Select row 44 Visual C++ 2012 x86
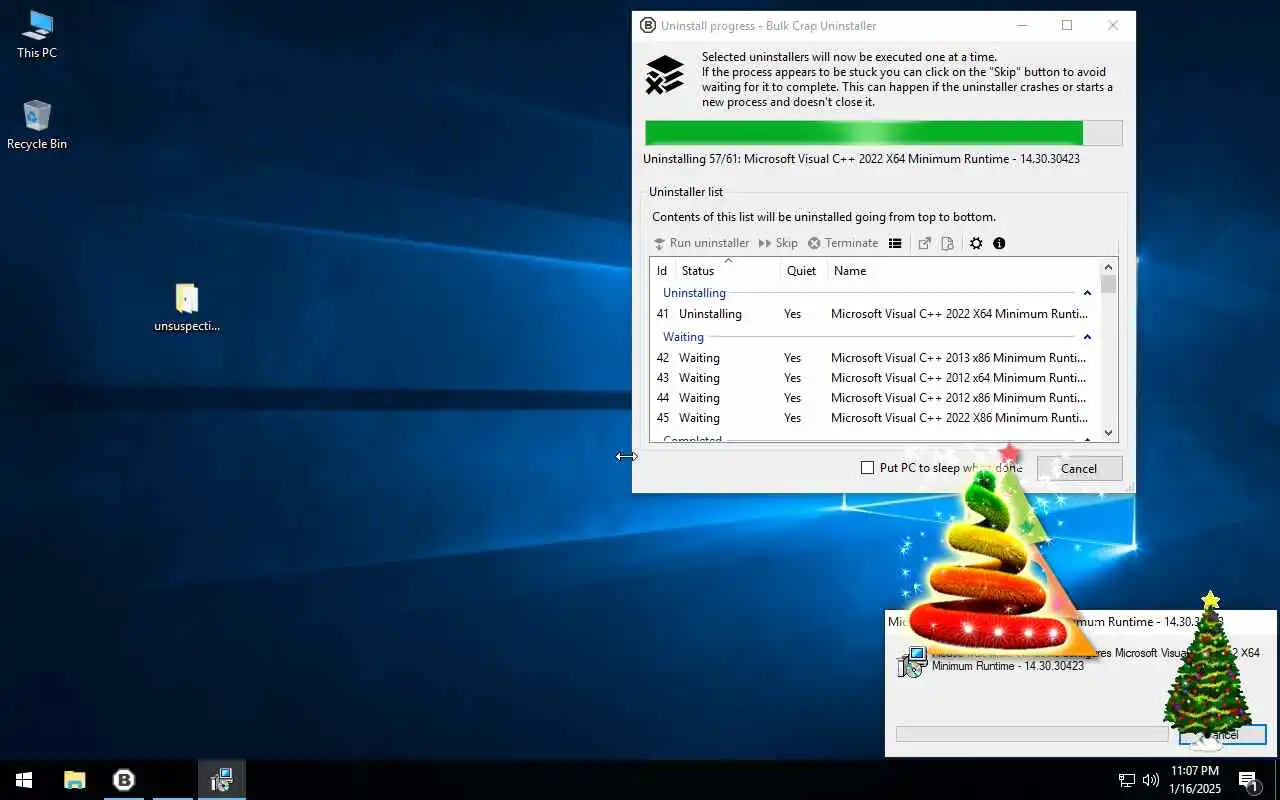The image size is (1280, 800). pos(873,398)
